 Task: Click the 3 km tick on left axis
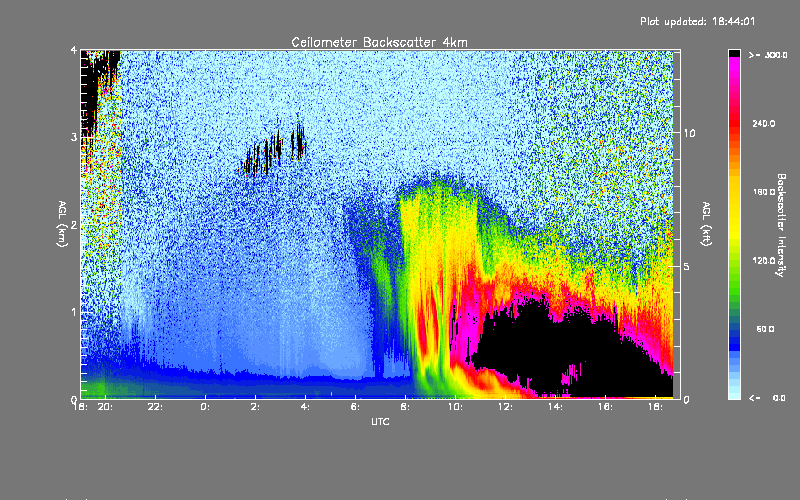74,137
